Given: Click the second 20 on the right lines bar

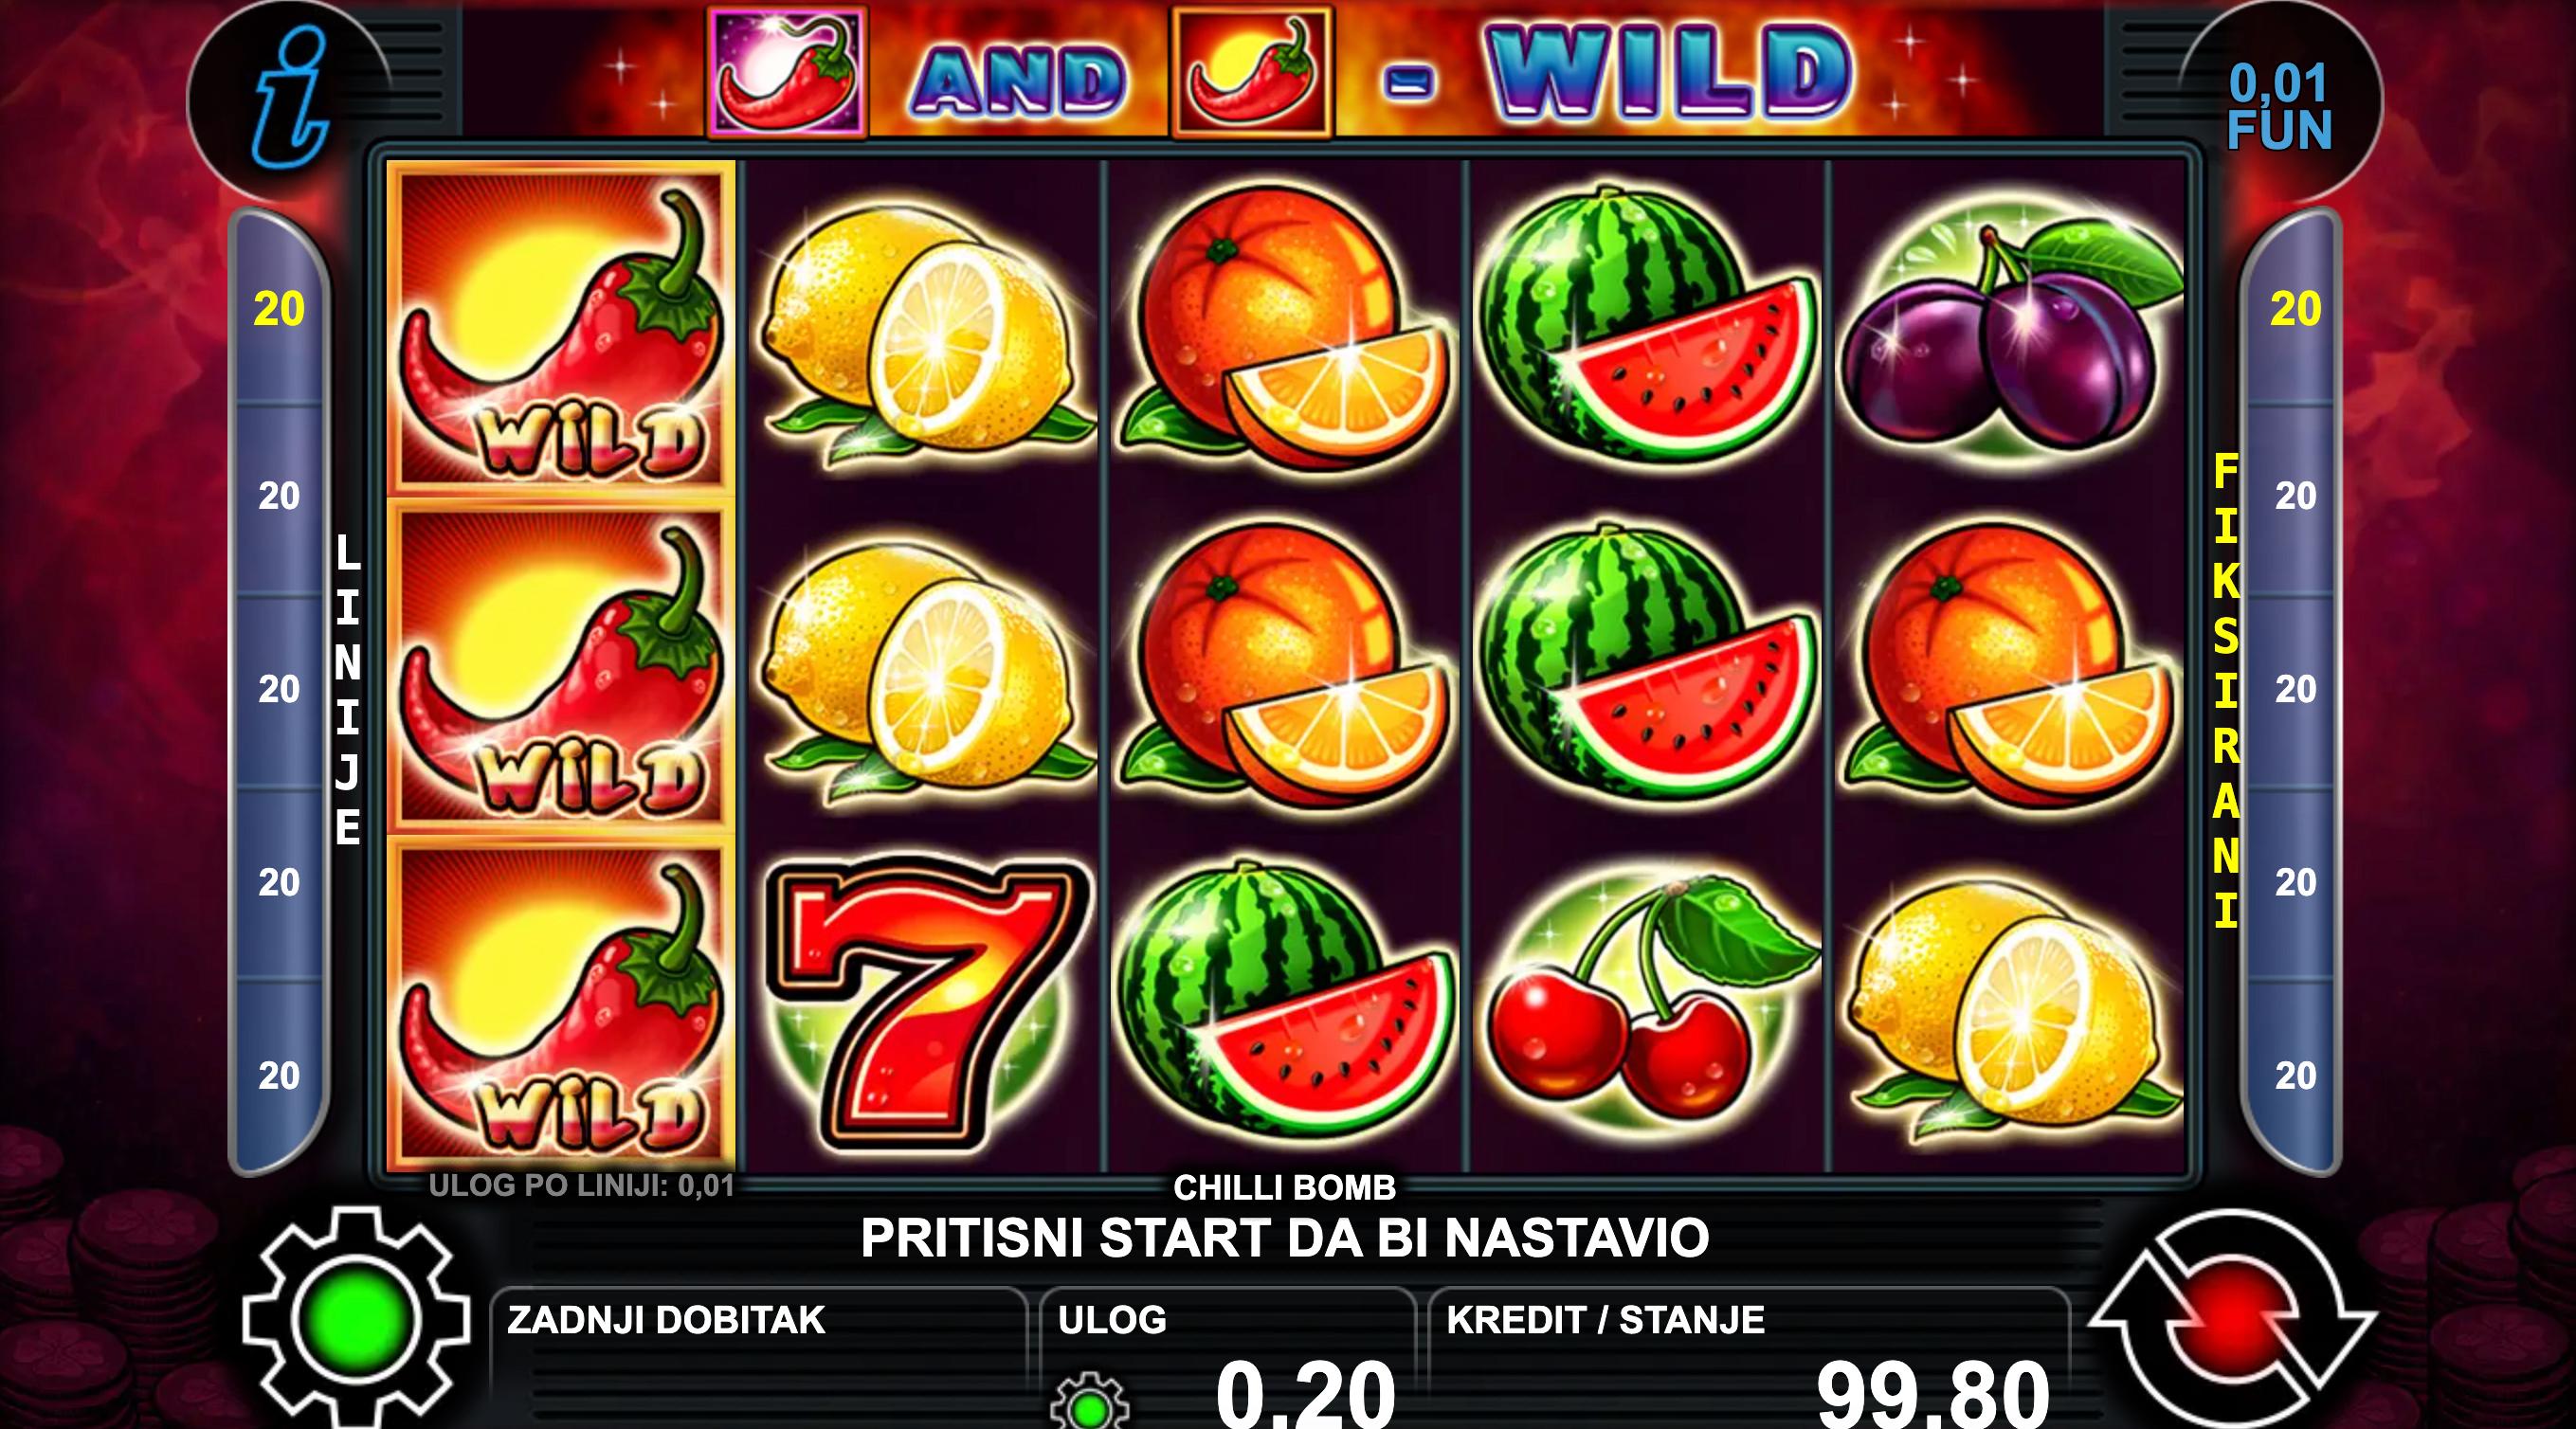Looking at the screenshot, I should point(2295,496).
